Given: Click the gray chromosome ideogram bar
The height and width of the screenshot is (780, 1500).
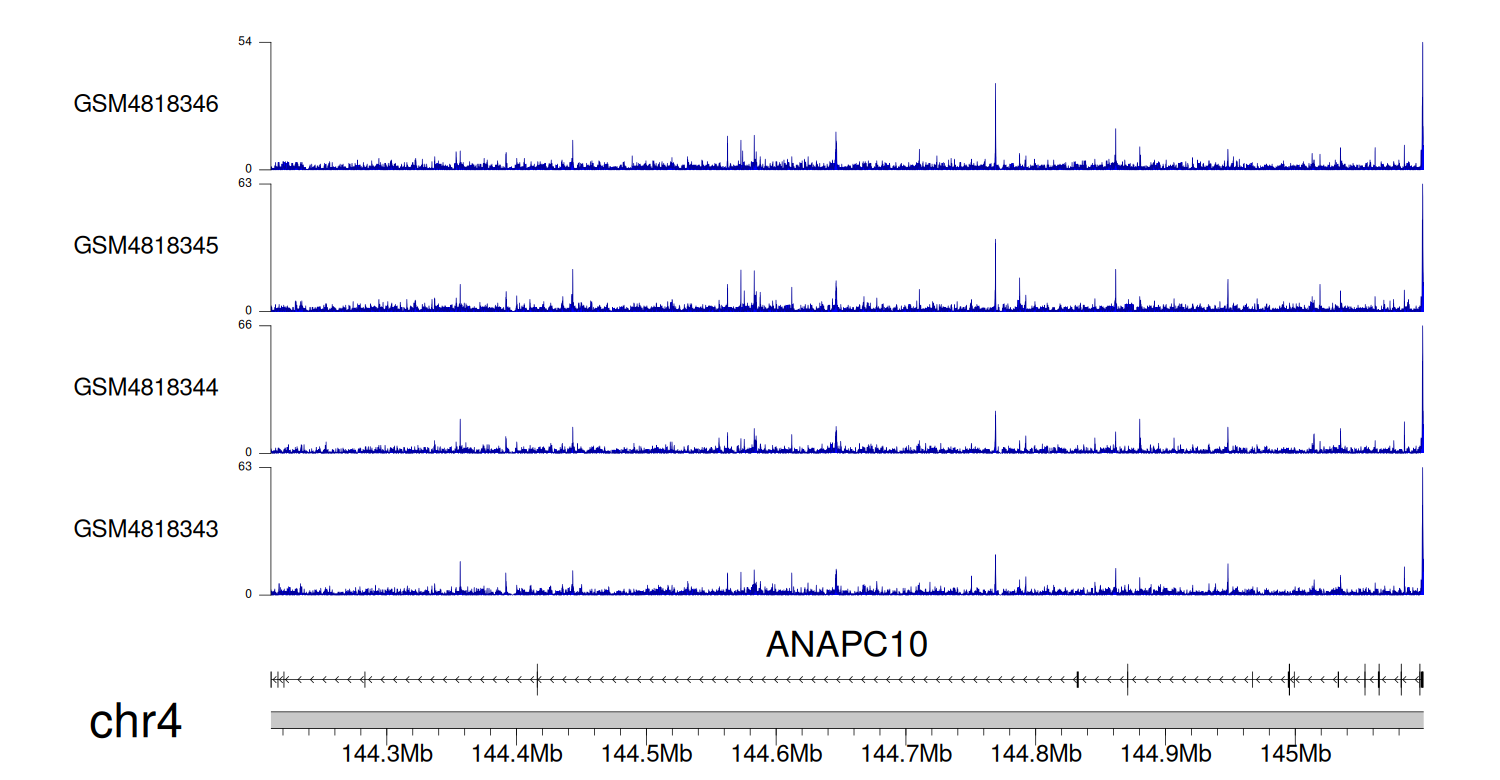Looking at the screenshot, I should [847, 720].
